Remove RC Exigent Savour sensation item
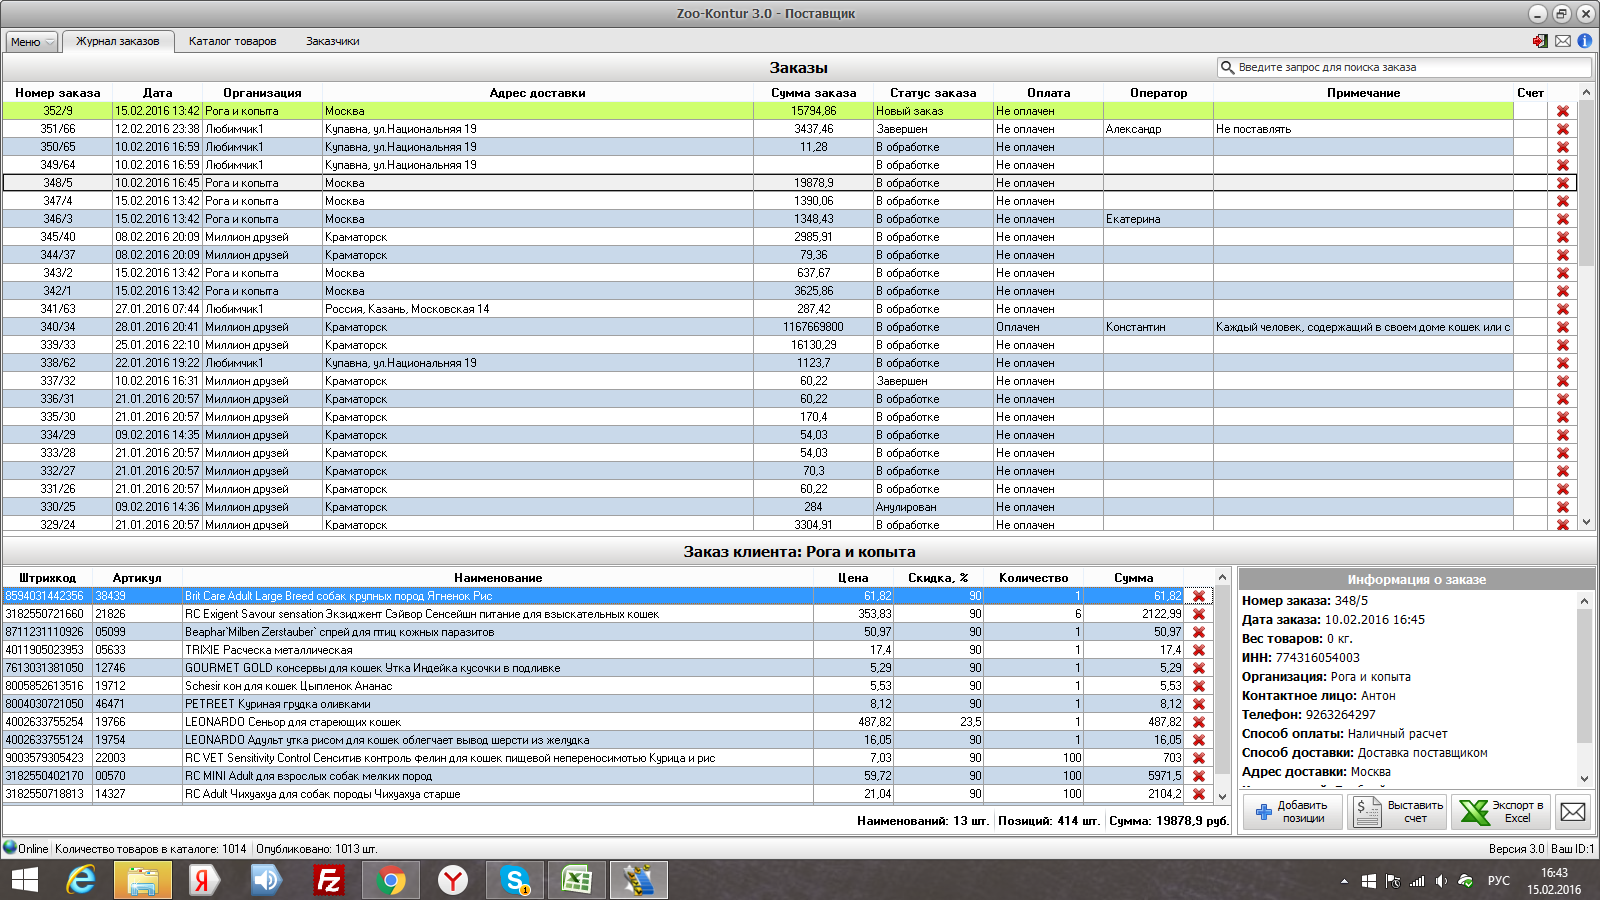 tap(1199, 614)
